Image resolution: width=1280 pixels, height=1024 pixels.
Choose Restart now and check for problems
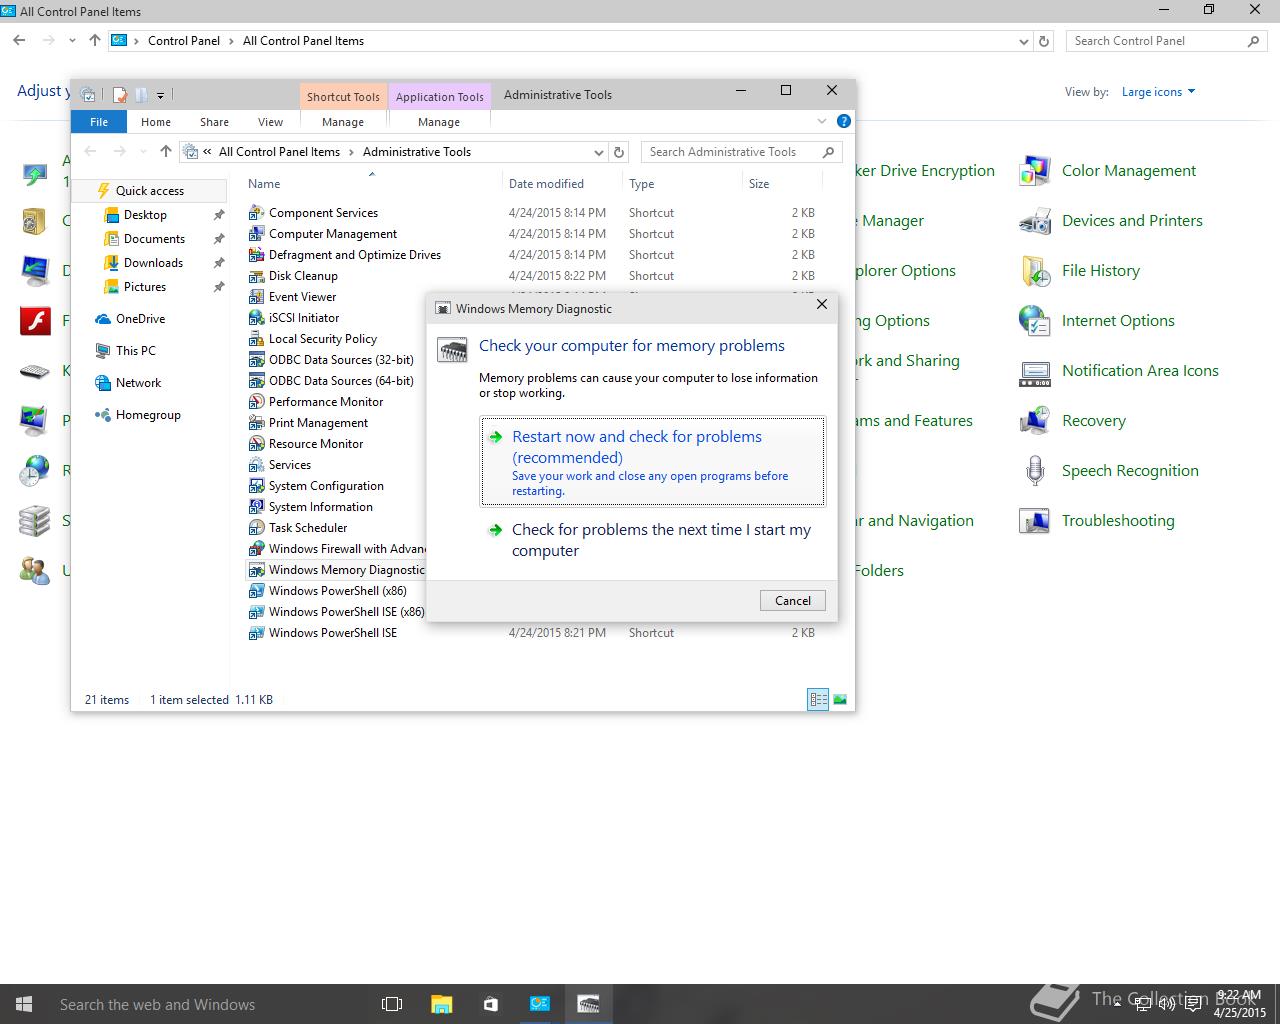click(x=653, y=461)
